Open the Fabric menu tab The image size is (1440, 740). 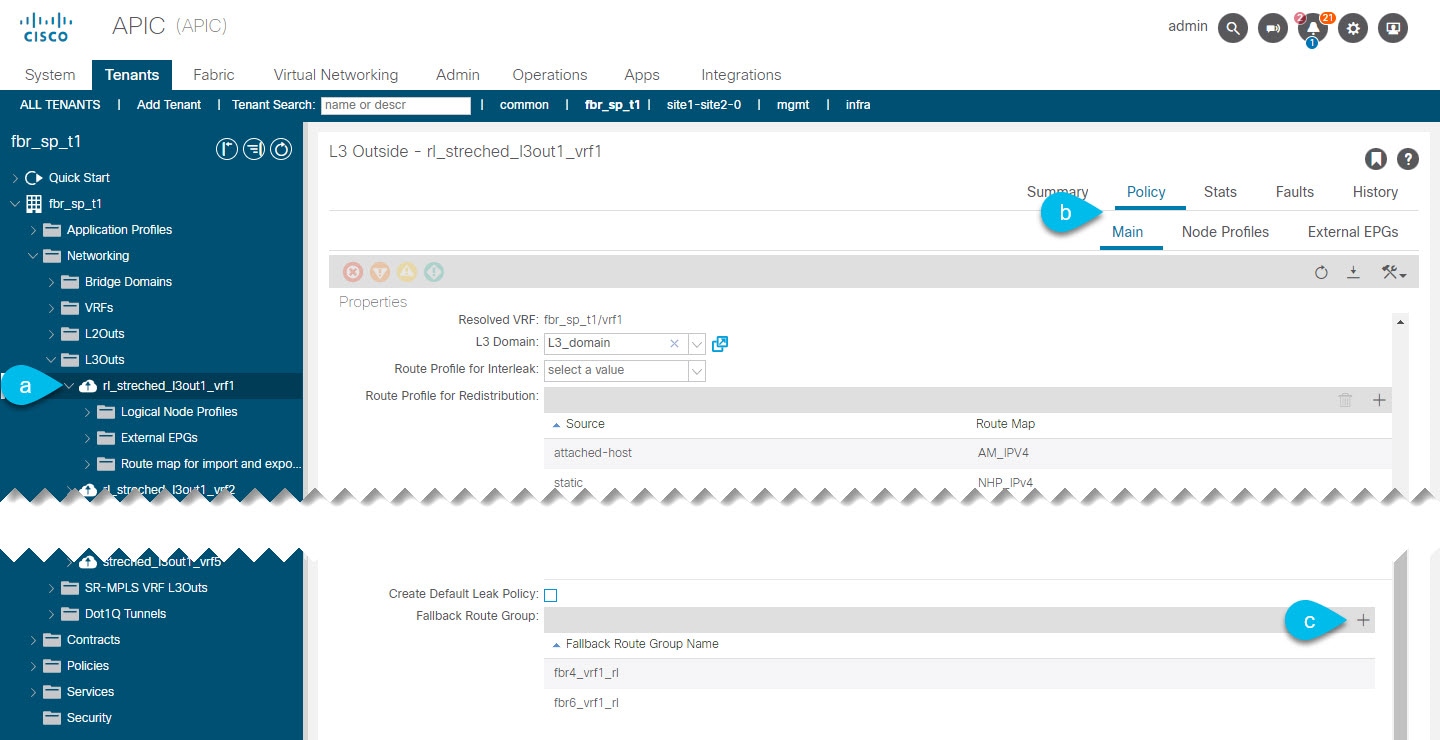click(x=214, y=75)
